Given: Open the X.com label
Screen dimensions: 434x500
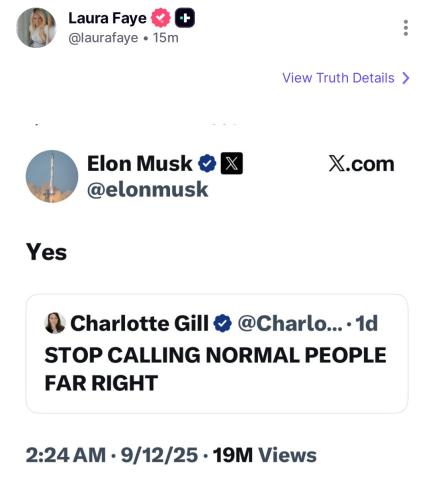Looking at the screenshot, I should pyautogui.click(x=361, y=164).
